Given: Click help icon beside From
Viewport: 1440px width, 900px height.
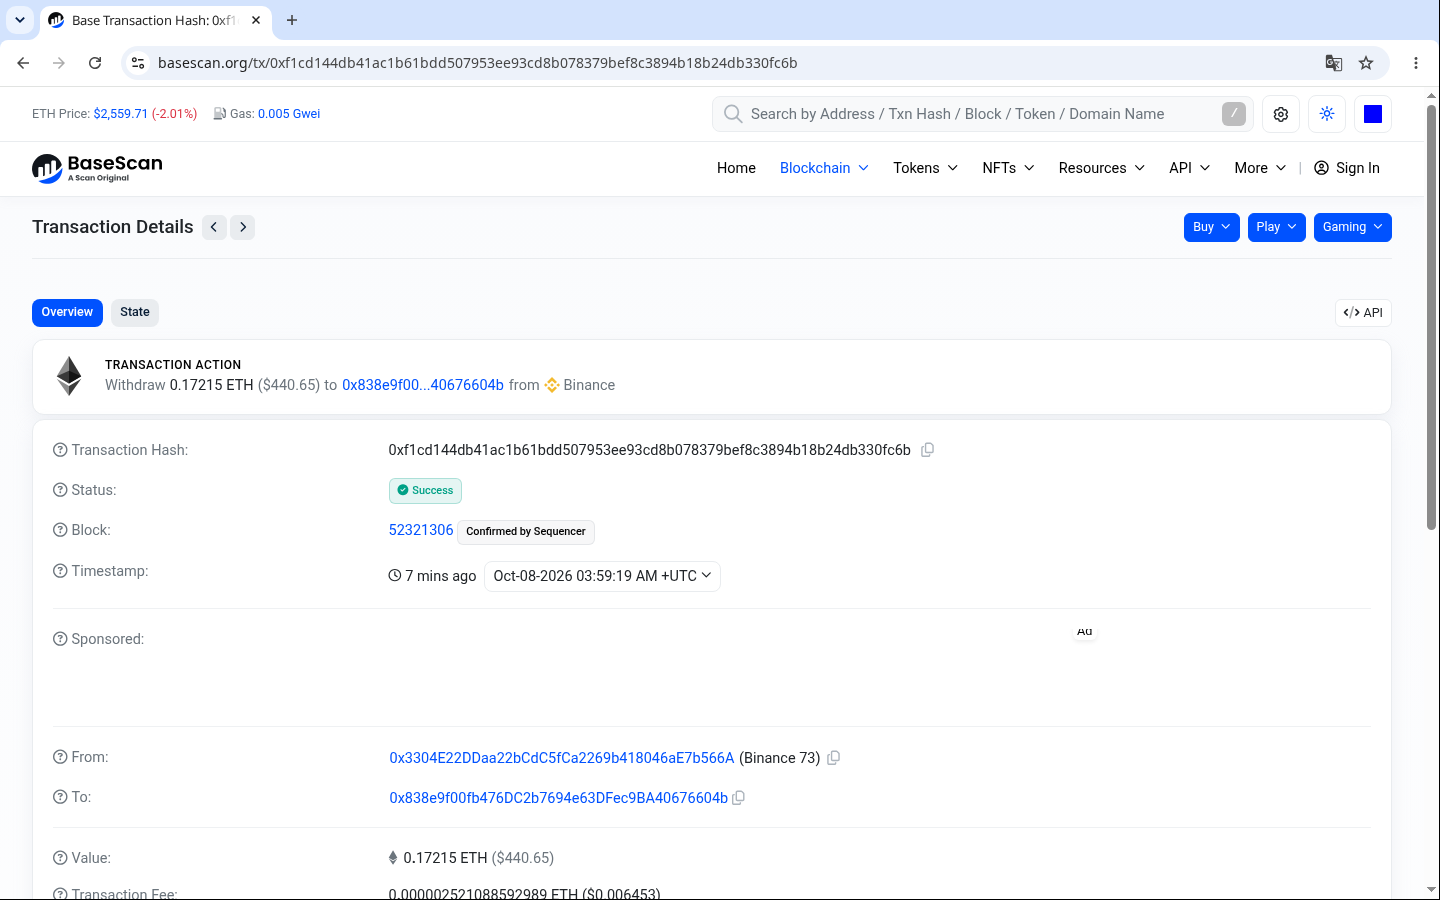Looking at the screenshot, I should [60, 757].
